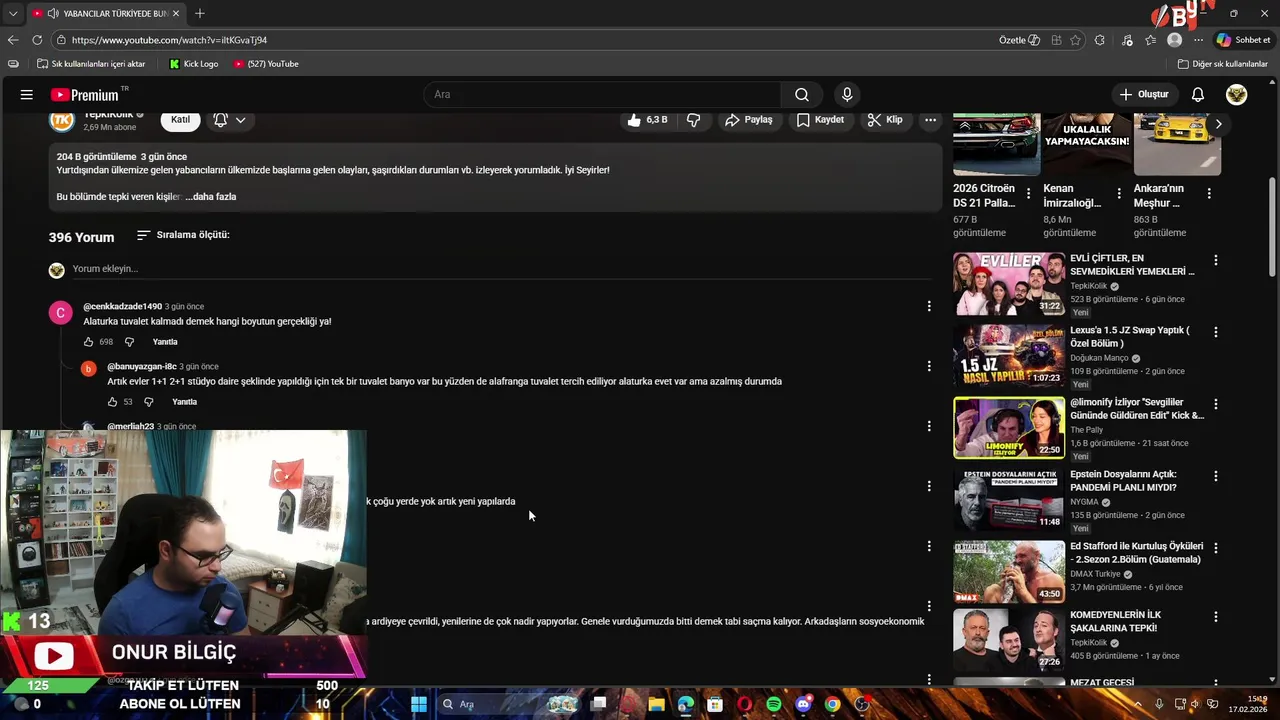The width and height of the screenshot is (1280, 720).
Task: Open options menu for @cenkkadzade1490 comment
Action: 929,306
